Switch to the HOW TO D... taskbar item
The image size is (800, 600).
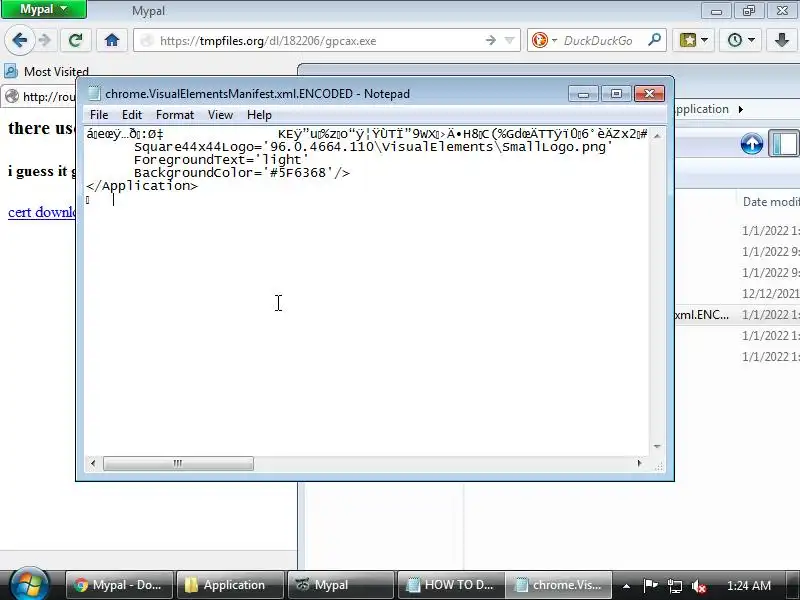coord(451,585)
